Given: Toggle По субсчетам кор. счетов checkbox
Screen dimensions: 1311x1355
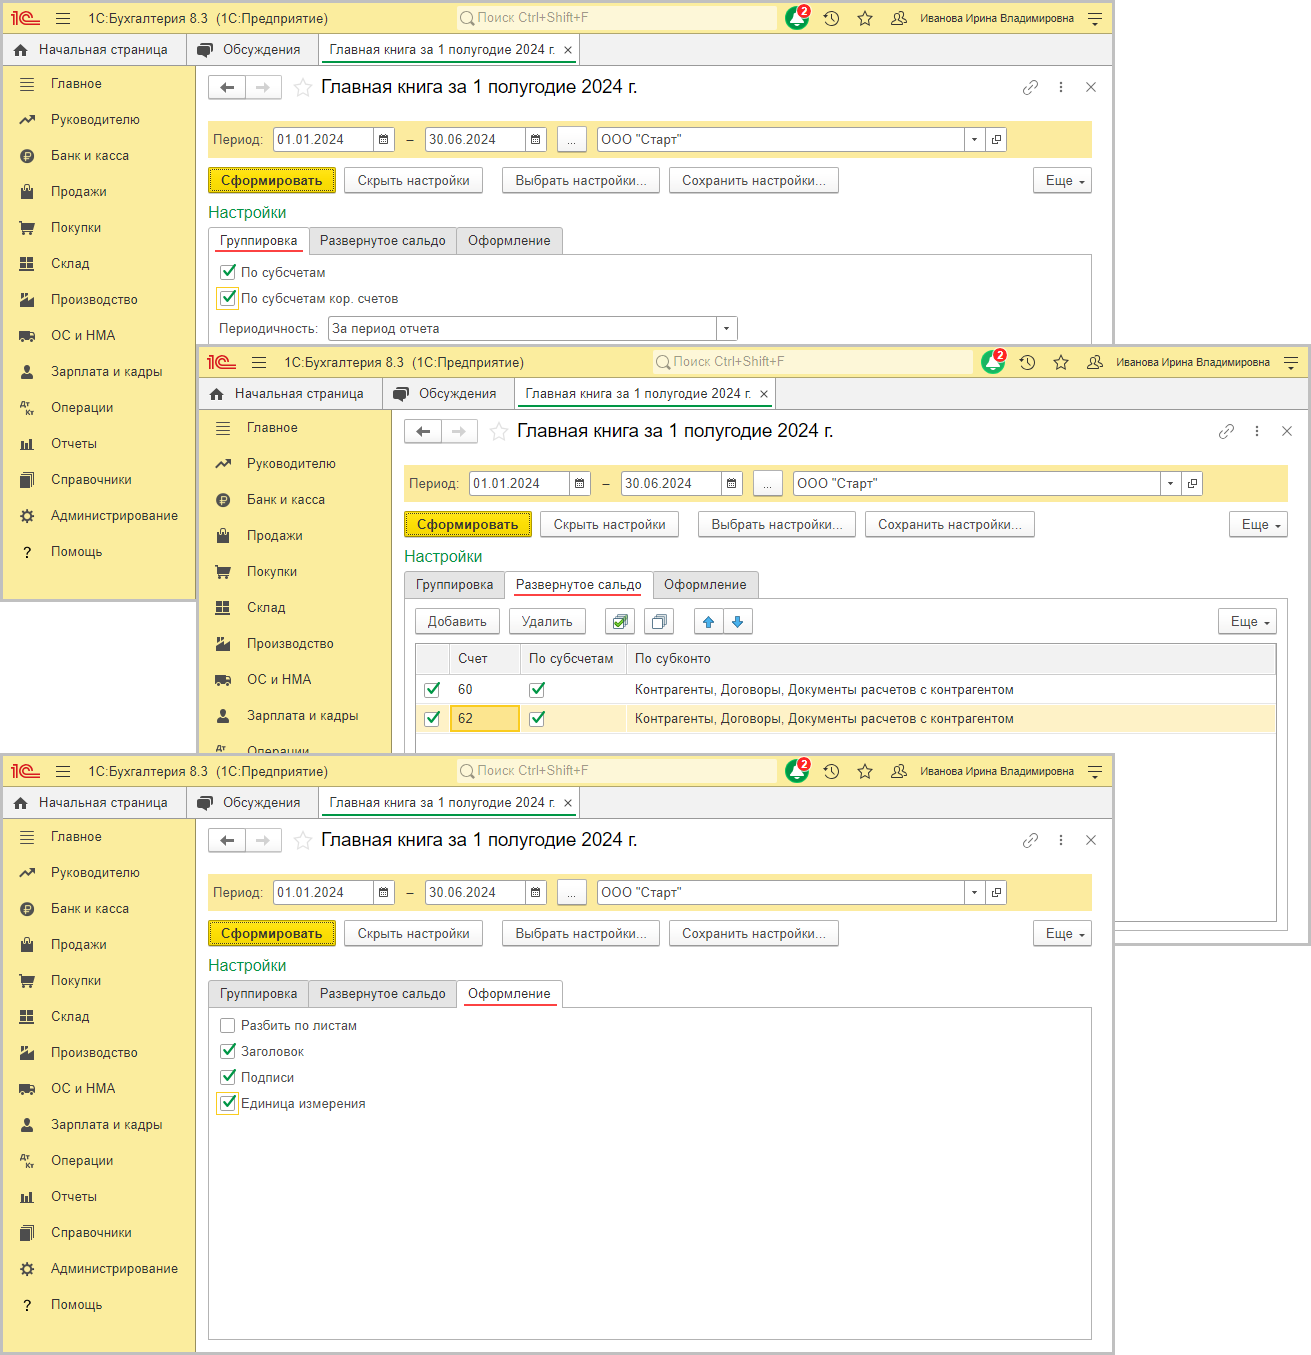Looking at the screenshot, I should coord(228,298).
